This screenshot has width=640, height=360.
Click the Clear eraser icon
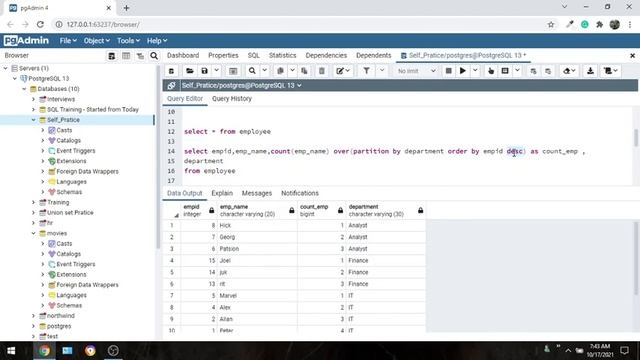(569, 71)
